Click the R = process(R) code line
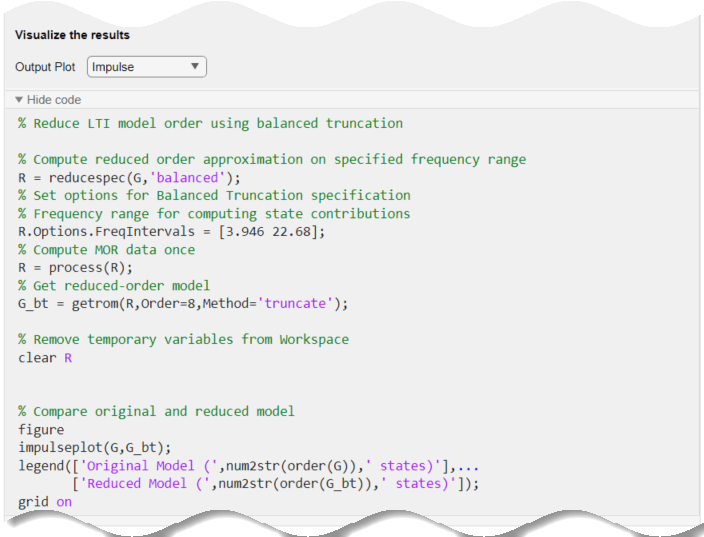 click(x=75, y=268)
